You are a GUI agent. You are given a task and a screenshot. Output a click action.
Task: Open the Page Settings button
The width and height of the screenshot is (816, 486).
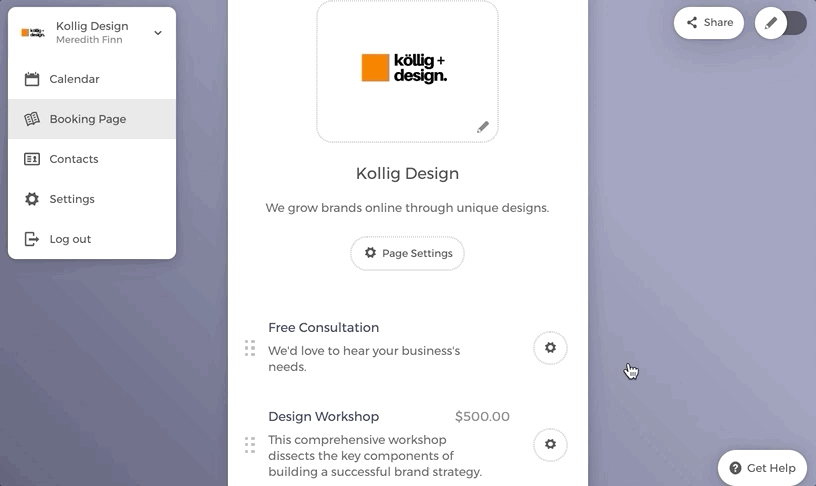click(407, 253)
